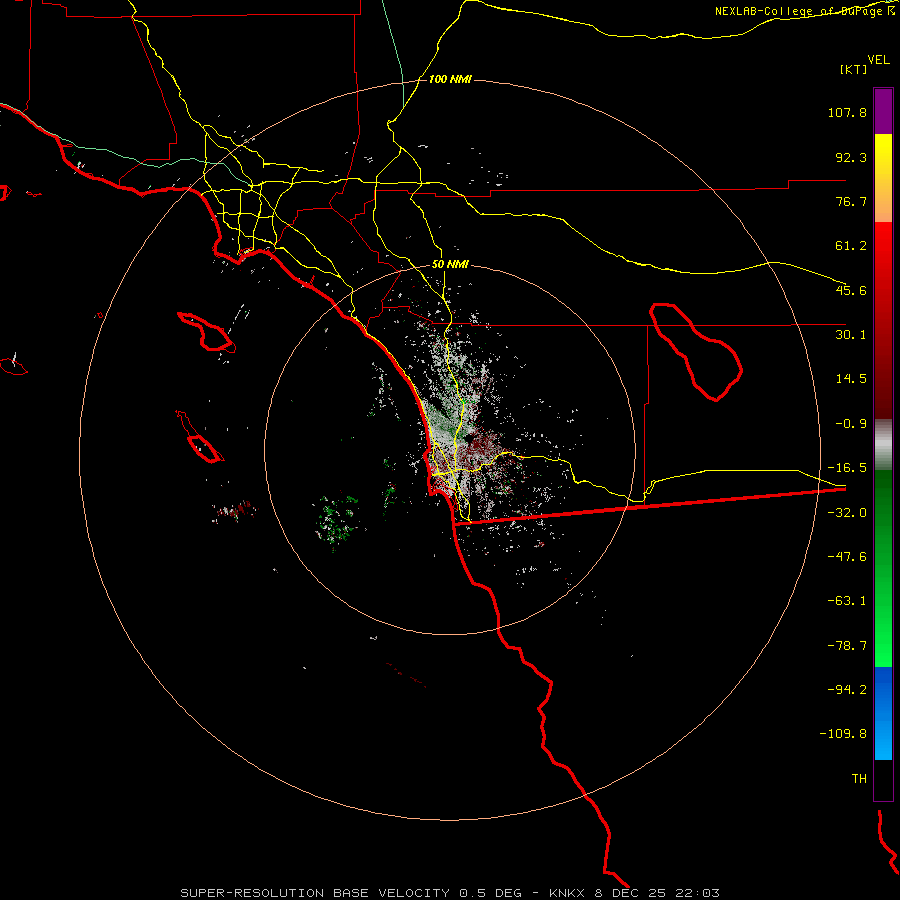This screenshot has height=900, width=900.
Task: Click the 50 NMI range ring label
Action: coord(451,265)
